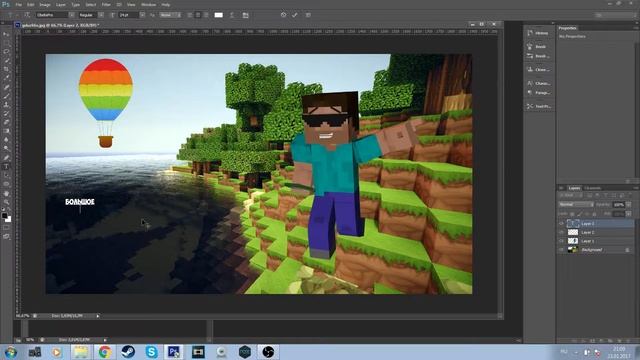Open the Normal blend mode dropdown
Image resolution: width=640 pixels, height=360 pixels.
click(576, 204)
